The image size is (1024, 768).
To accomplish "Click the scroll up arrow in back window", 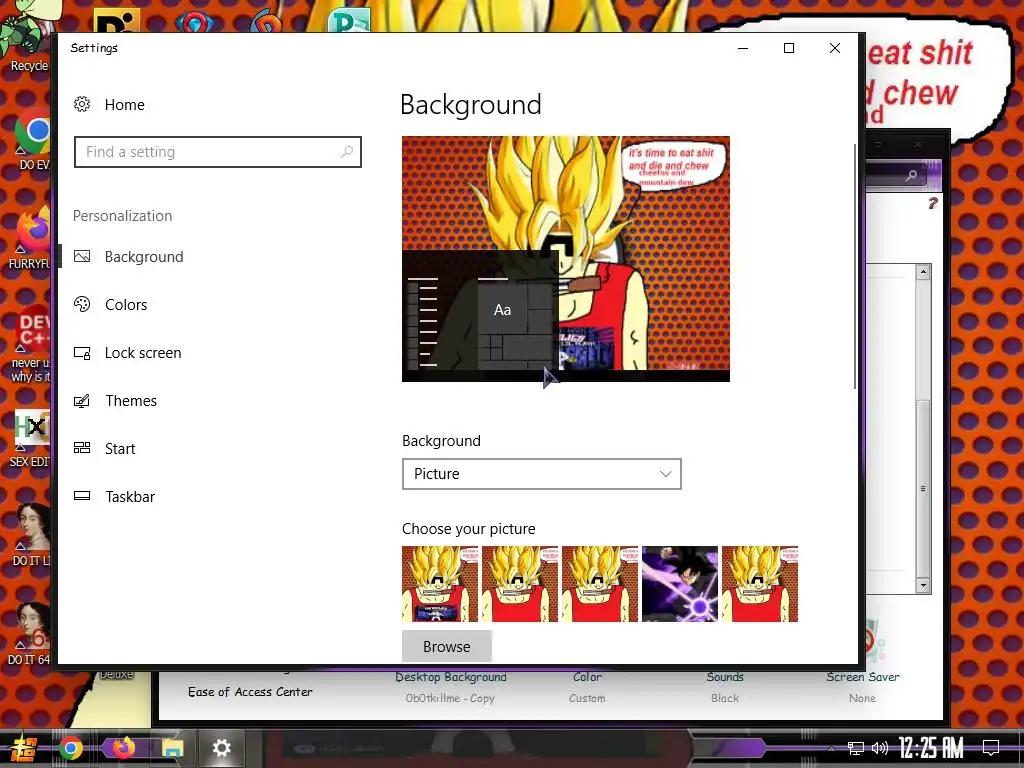I will (923, 272).
